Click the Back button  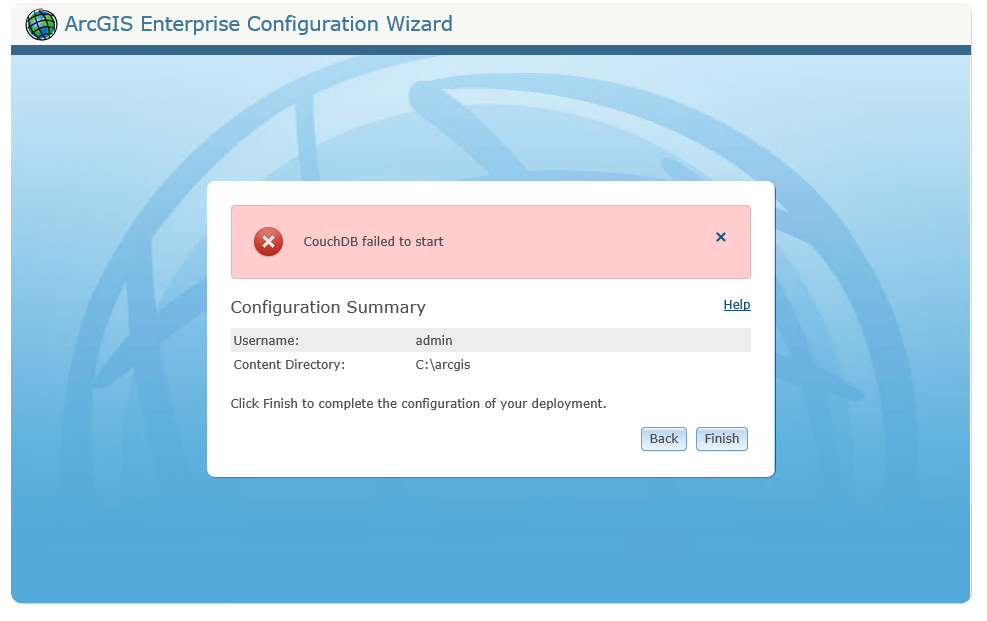tap(663, 439)
